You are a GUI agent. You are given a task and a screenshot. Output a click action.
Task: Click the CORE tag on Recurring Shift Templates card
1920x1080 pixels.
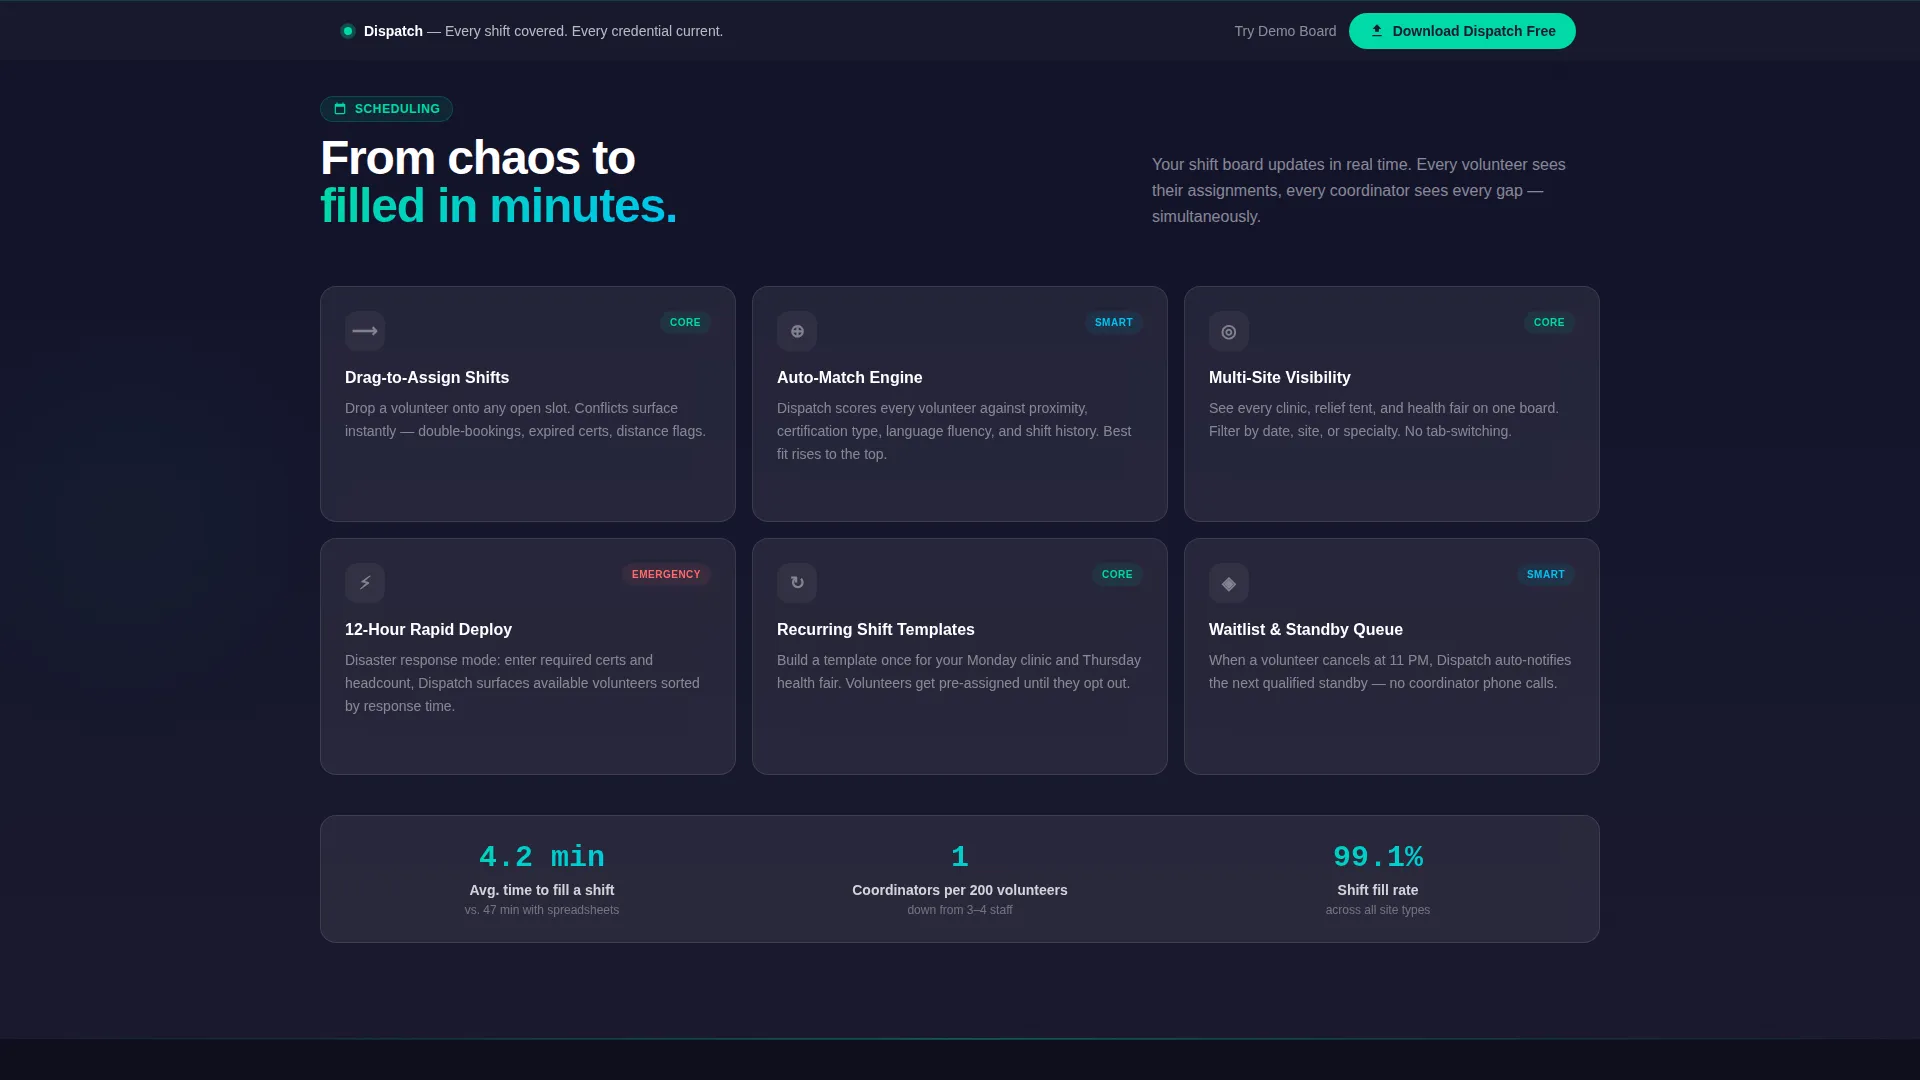click(1117, 574)
